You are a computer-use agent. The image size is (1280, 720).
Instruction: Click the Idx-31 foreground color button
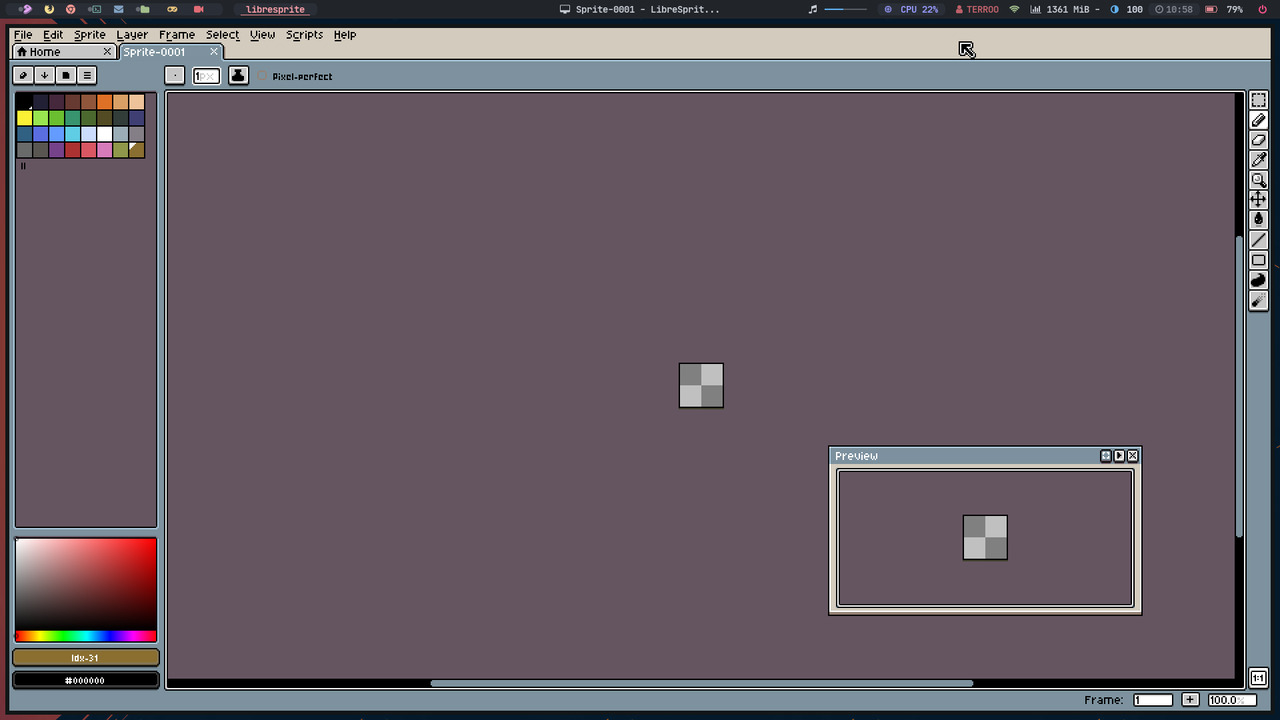(x=85, y=658)
